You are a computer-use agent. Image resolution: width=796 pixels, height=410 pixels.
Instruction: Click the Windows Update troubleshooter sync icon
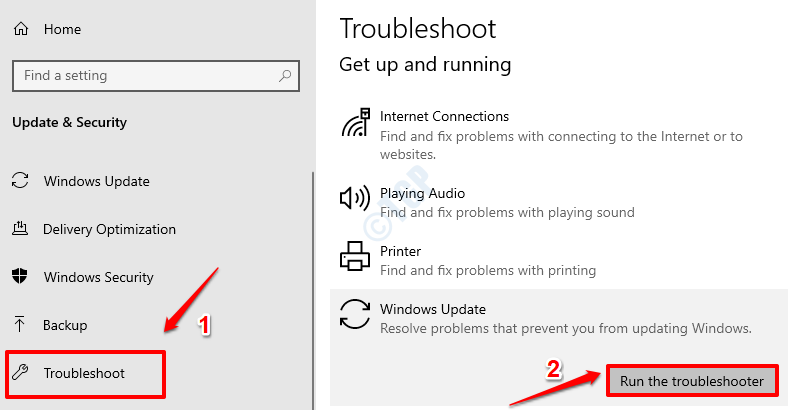pyautogui.click(x=355, y=314)
